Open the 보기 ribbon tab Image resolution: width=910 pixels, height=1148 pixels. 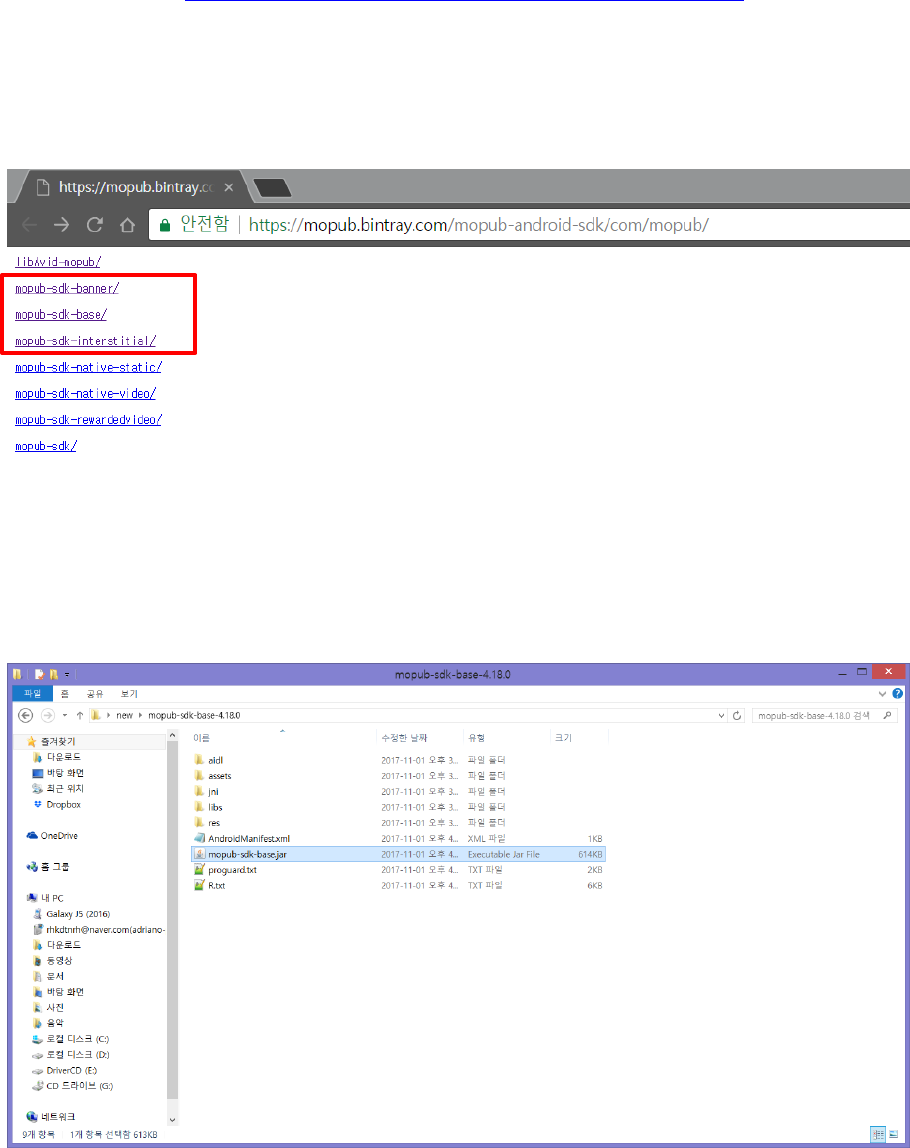click(129, 693)
